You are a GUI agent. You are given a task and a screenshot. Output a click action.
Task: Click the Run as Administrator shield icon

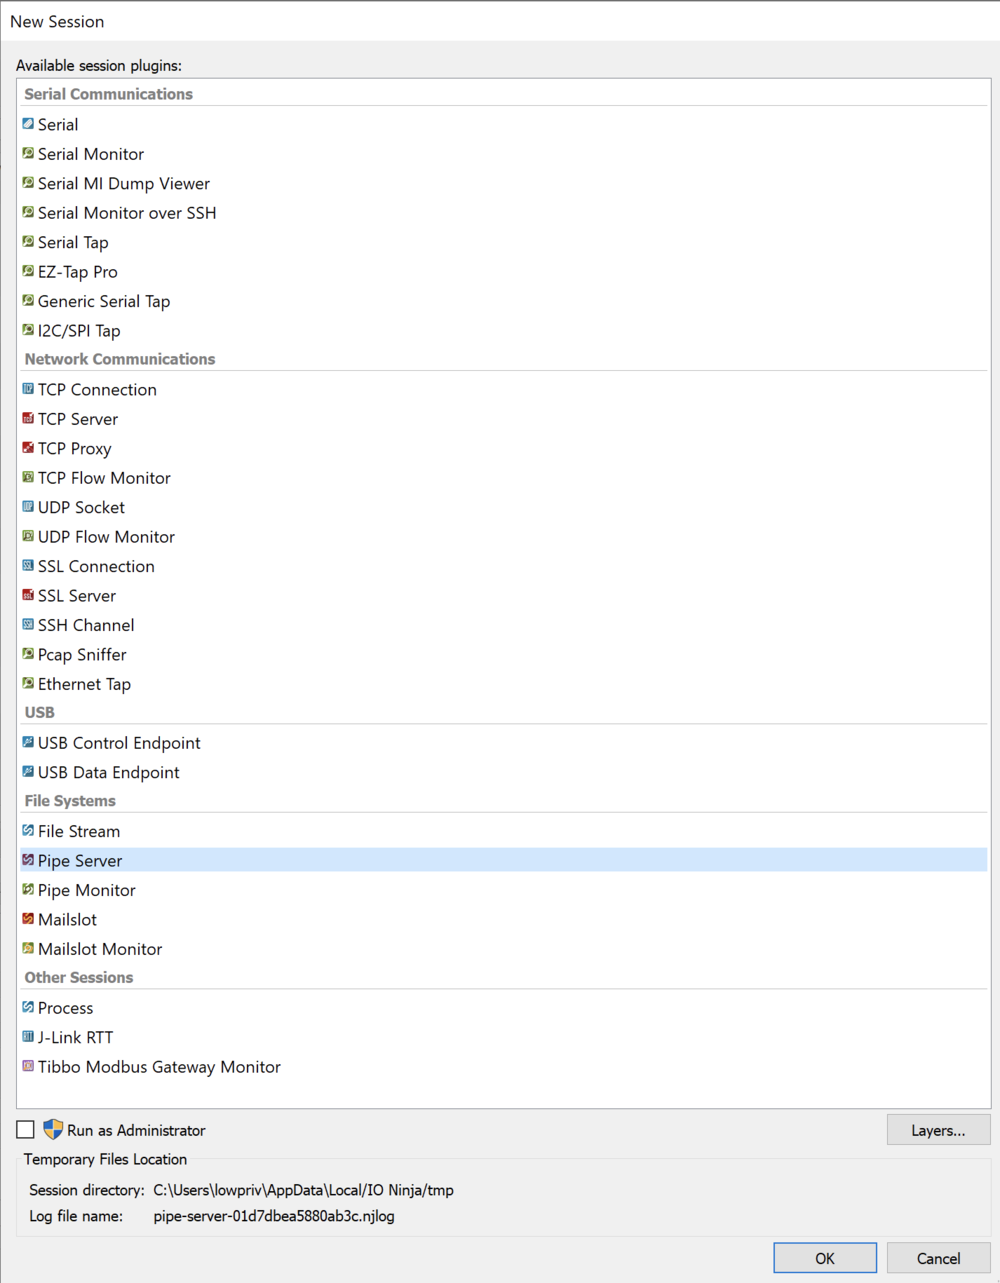(x=53, y=1130)
